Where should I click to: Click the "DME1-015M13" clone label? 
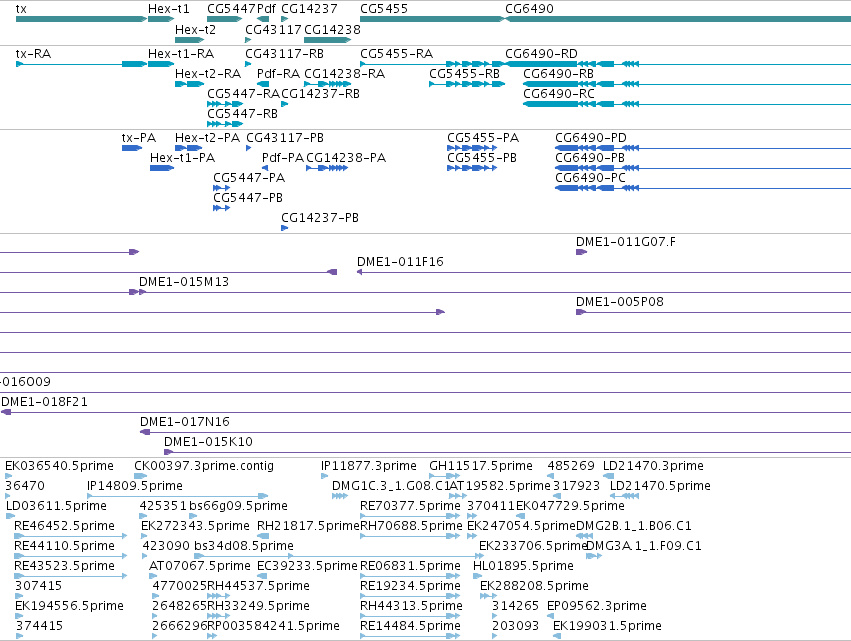184,282
